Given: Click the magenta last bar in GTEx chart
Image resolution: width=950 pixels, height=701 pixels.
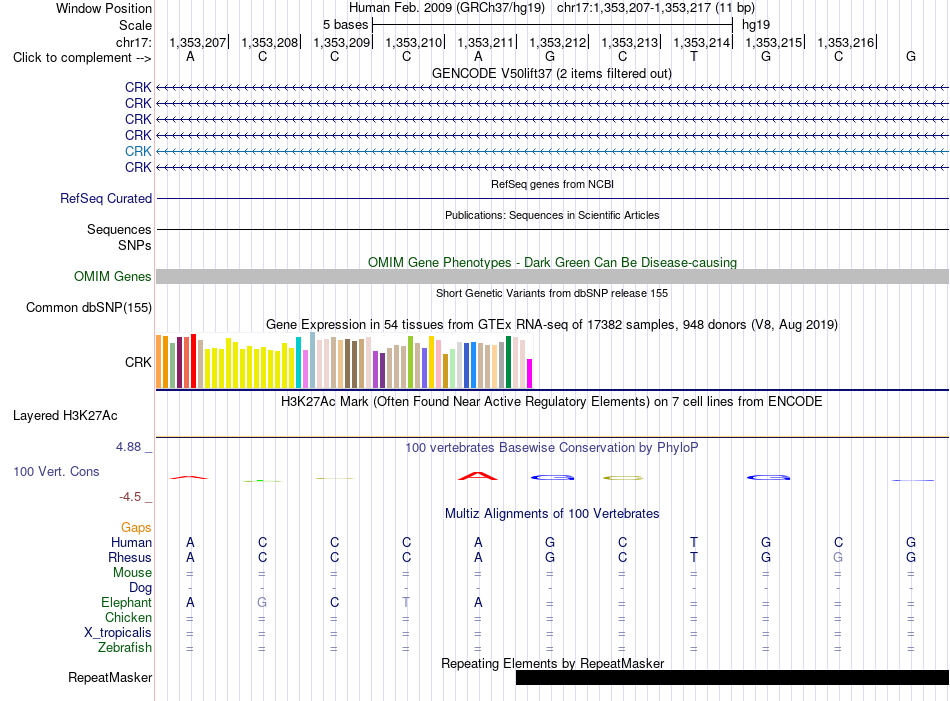Looking at the screenshot, I should coord(530,373).
